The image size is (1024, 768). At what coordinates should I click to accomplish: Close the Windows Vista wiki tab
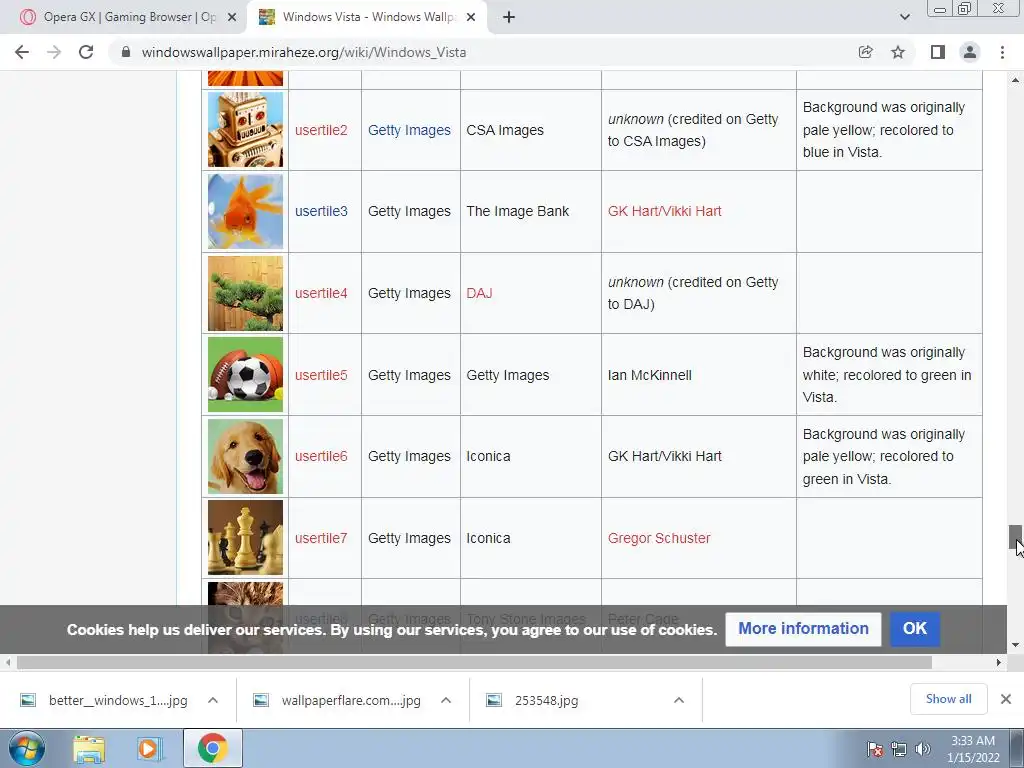pyautogui.click(x=471, y=18)
